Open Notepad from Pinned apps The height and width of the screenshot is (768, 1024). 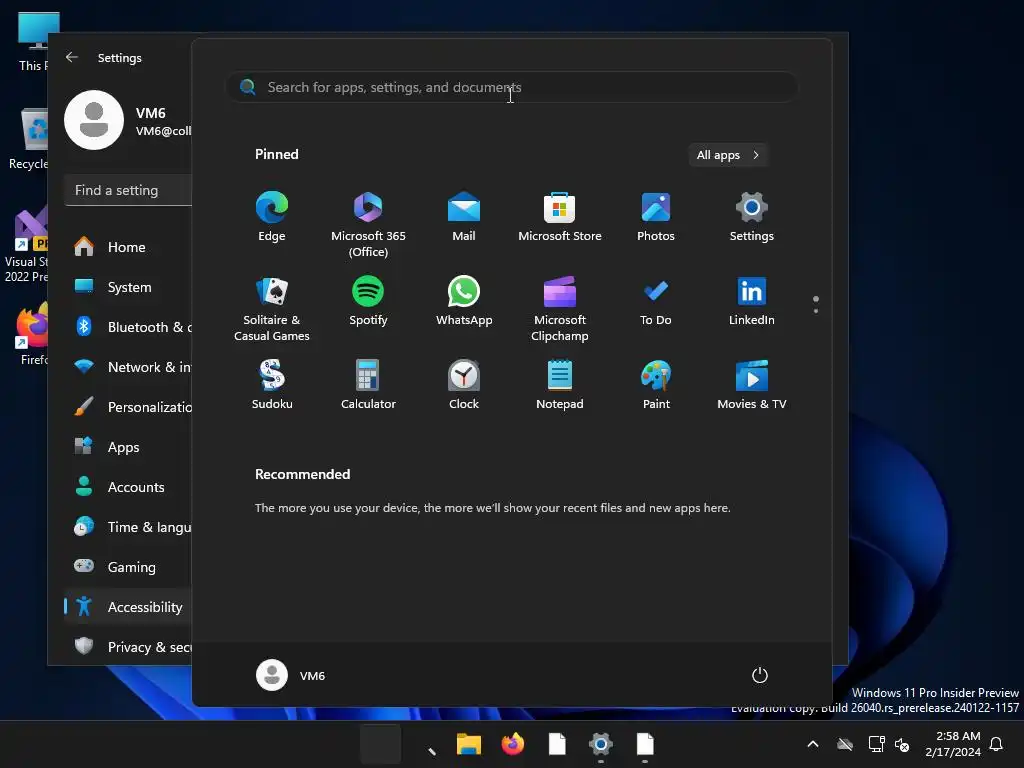pos(560,385)
